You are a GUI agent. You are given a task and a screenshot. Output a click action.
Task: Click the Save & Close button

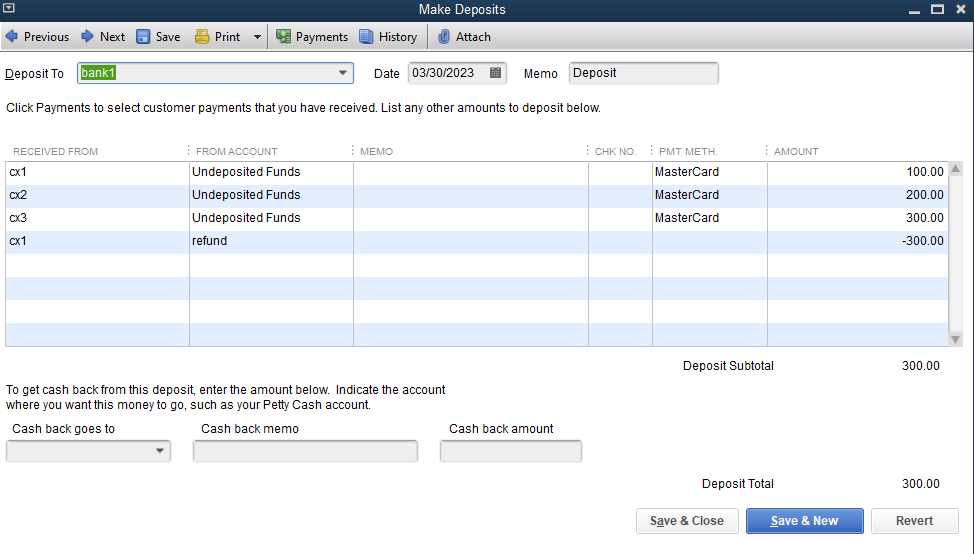pyautogui.click(x=687, y=521)
